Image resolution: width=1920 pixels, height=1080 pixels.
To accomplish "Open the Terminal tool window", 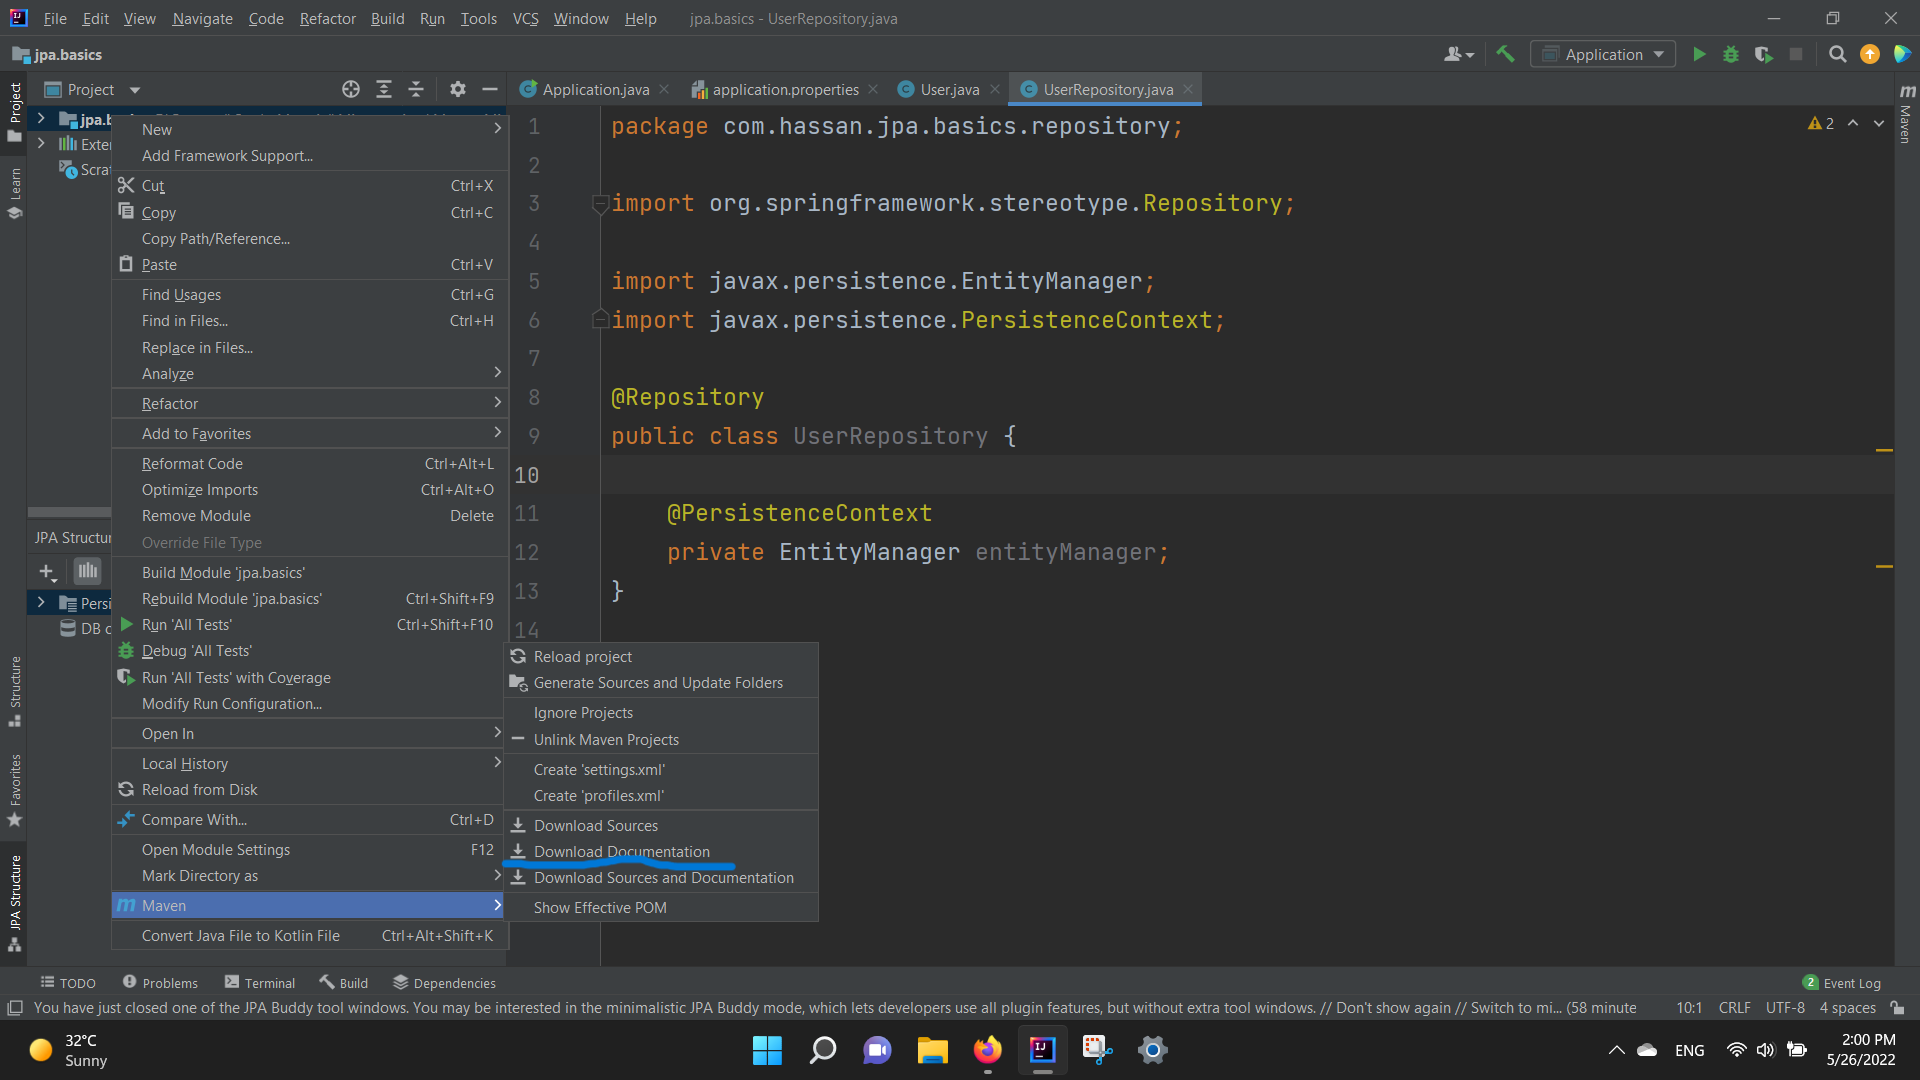I will pyautogui.click(x=260, y=983).
